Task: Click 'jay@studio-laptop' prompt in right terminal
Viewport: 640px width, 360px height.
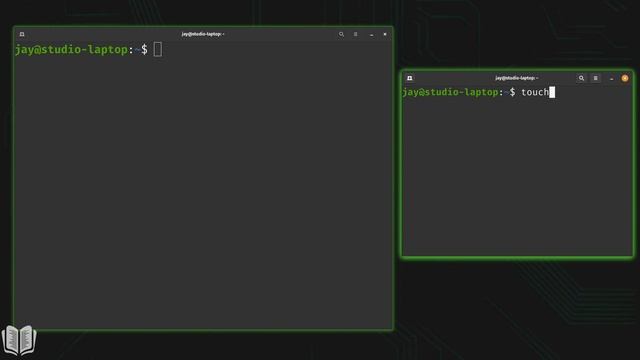Action: (450, 92)
